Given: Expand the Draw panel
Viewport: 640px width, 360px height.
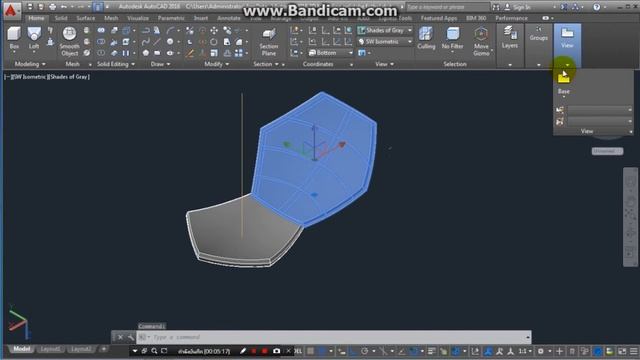Looking at the screenshot, I should 160,64.
